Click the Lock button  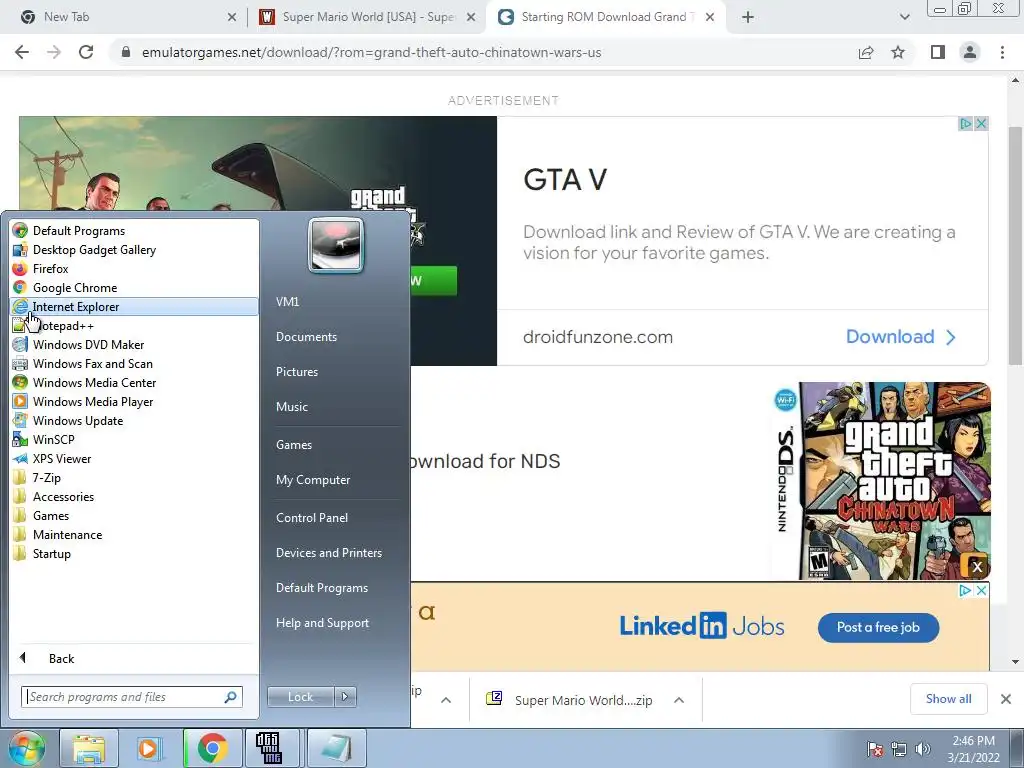click(300, 697)
